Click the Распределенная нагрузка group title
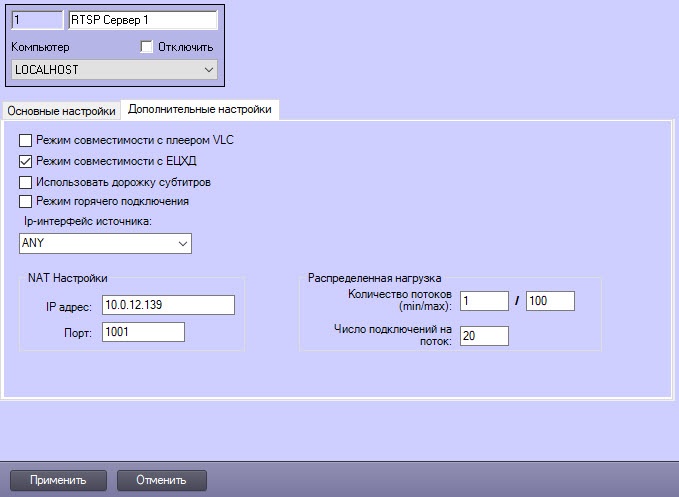Image resolution: width=679 pixels, height=497 pixels. [375, 278]
